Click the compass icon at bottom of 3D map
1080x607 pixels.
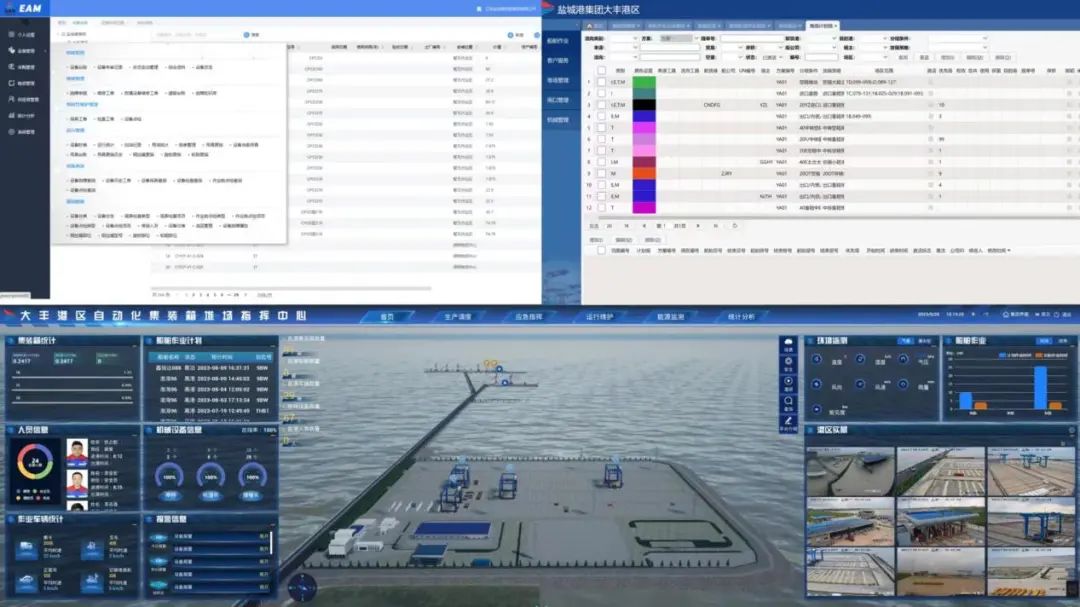click(x=301, y=588)
